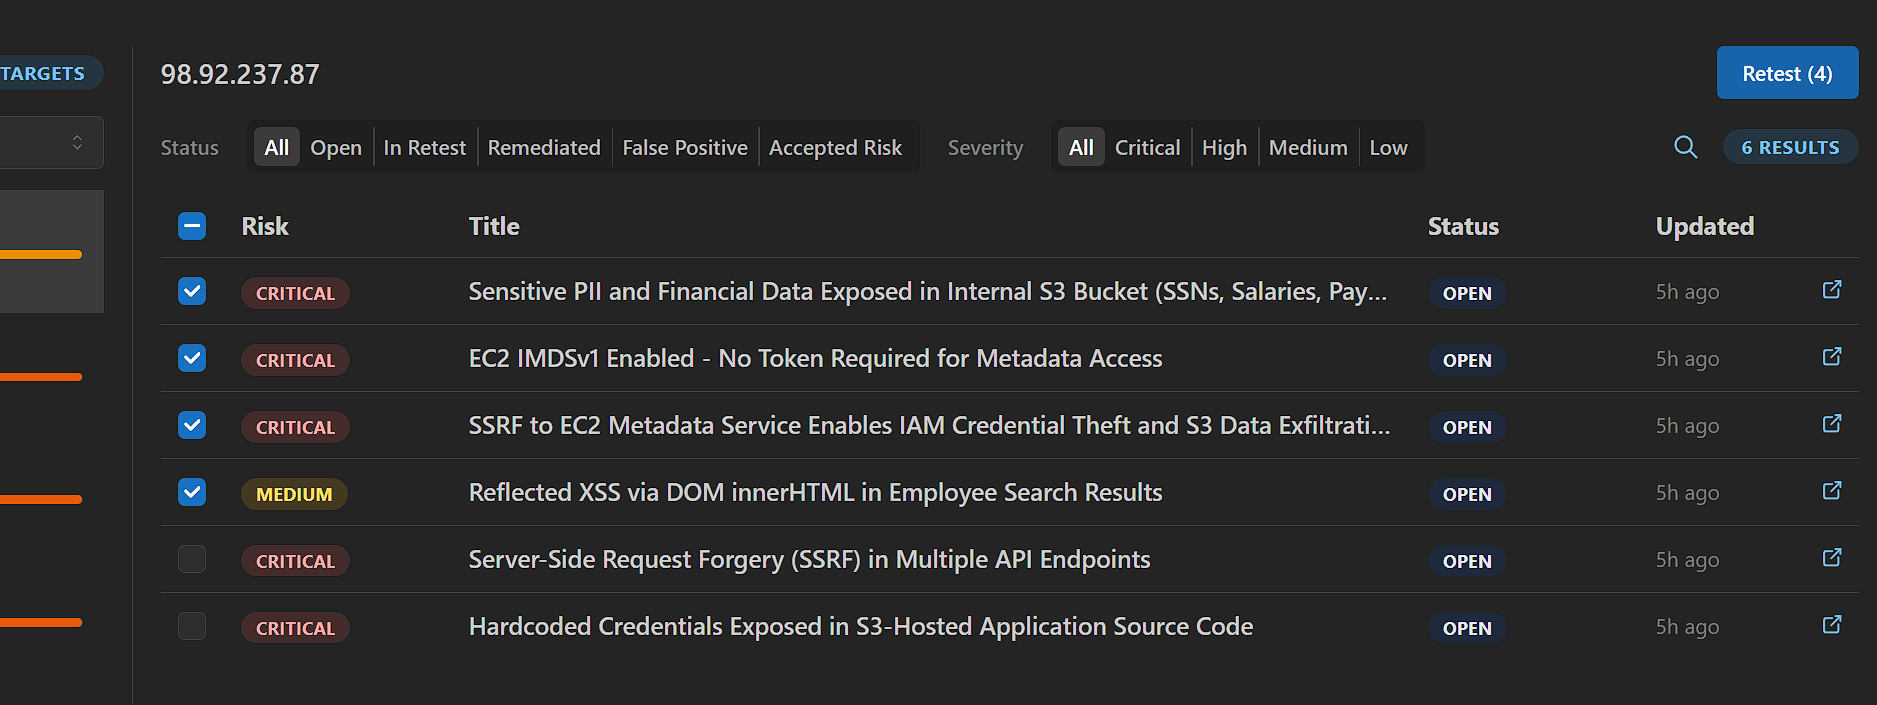Open external link for Sensitive PII finding

1831,290
